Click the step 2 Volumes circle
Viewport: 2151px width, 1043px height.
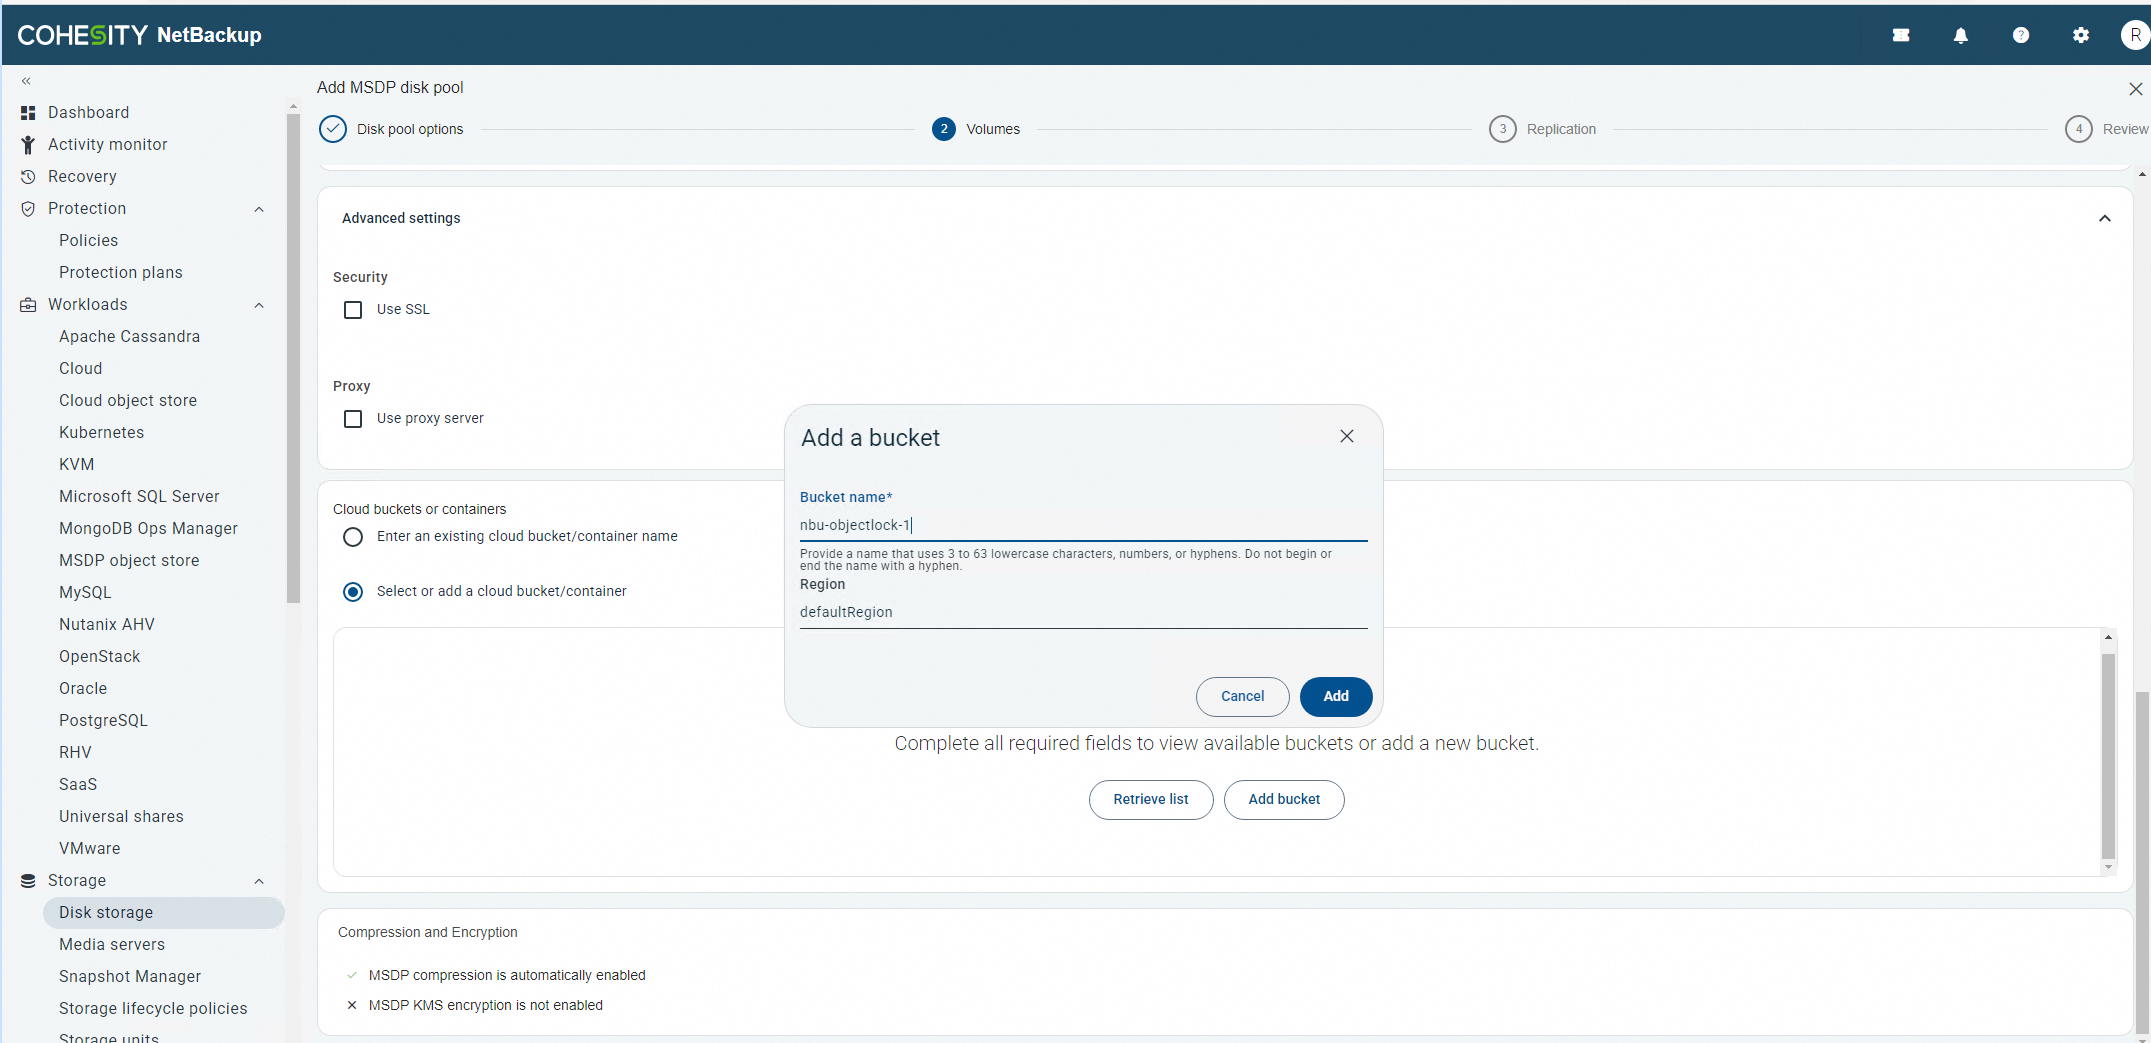click(944, 129)
